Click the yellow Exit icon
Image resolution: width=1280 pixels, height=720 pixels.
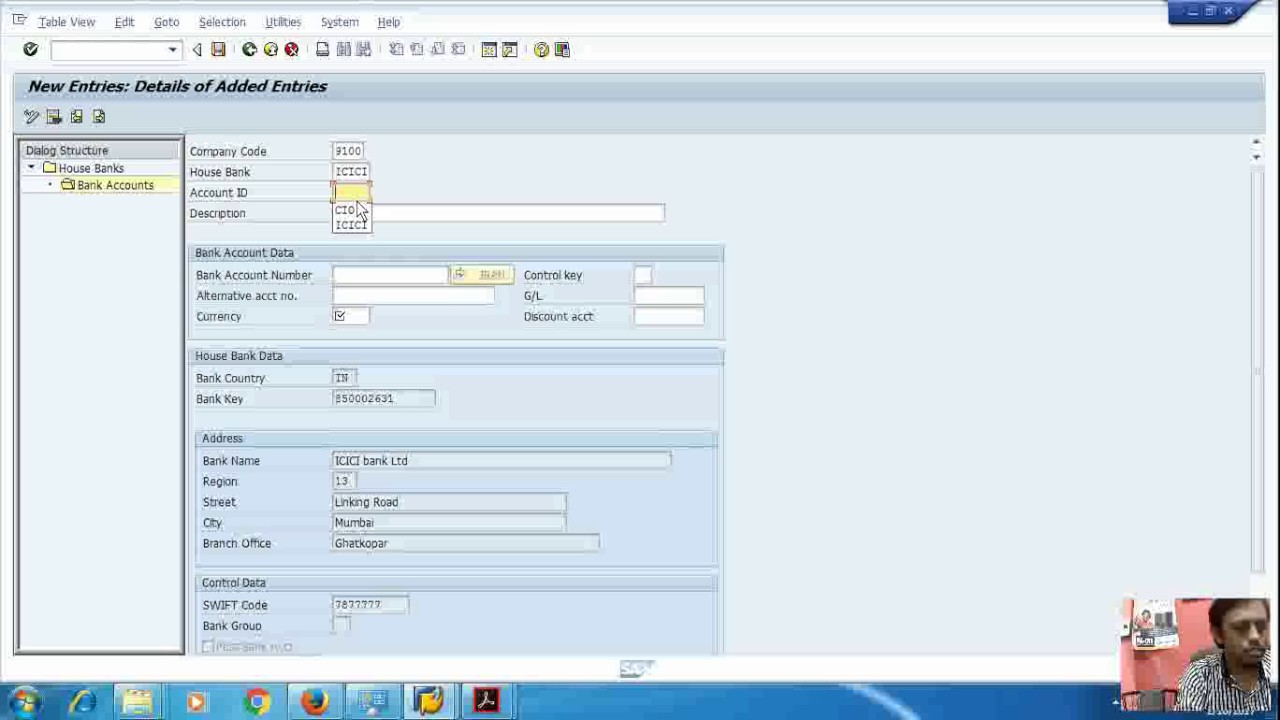(270, 49)
